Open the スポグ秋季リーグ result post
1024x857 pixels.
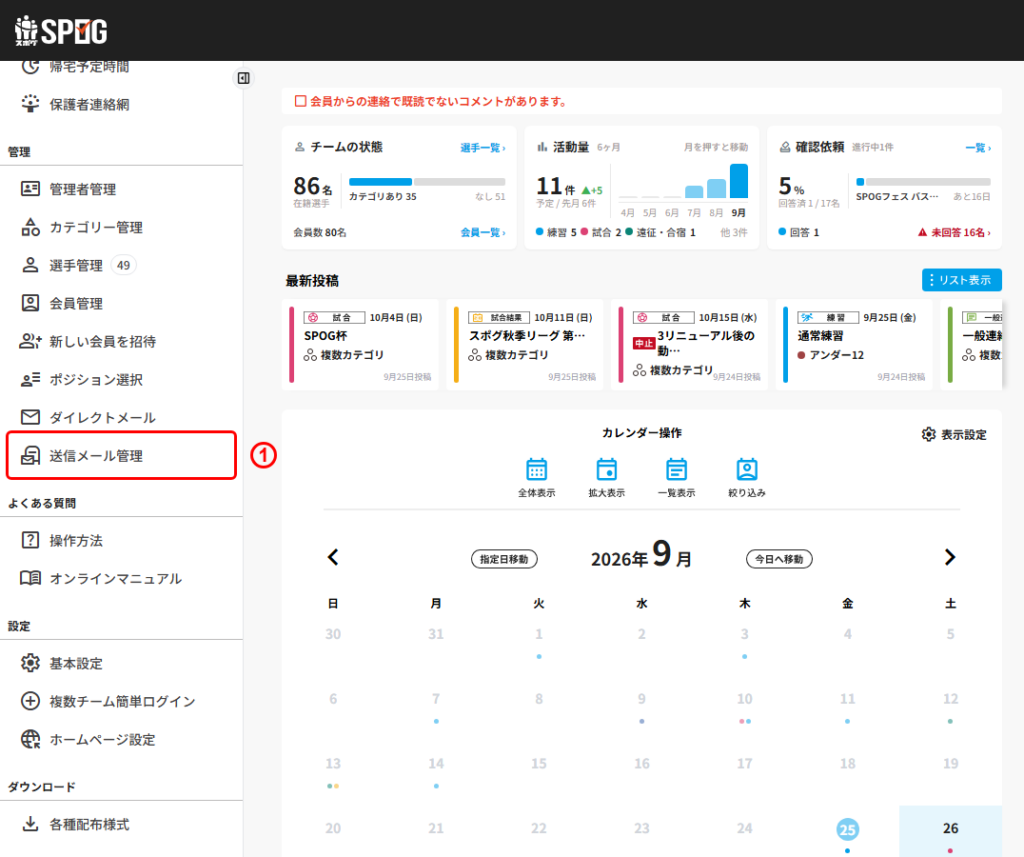(x=524, y=345)
